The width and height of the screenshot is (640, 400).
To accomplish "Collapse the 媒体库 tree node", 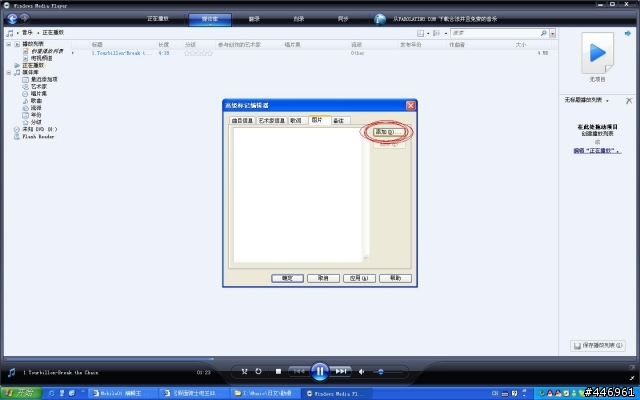I will [x=9, y=72].
